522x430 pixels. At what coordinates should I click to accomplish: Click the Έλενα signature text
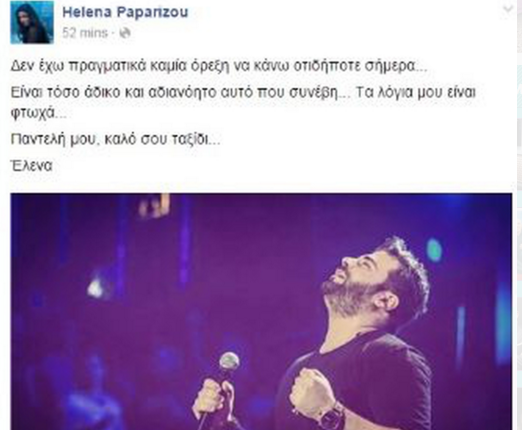(x=31, y=165)
